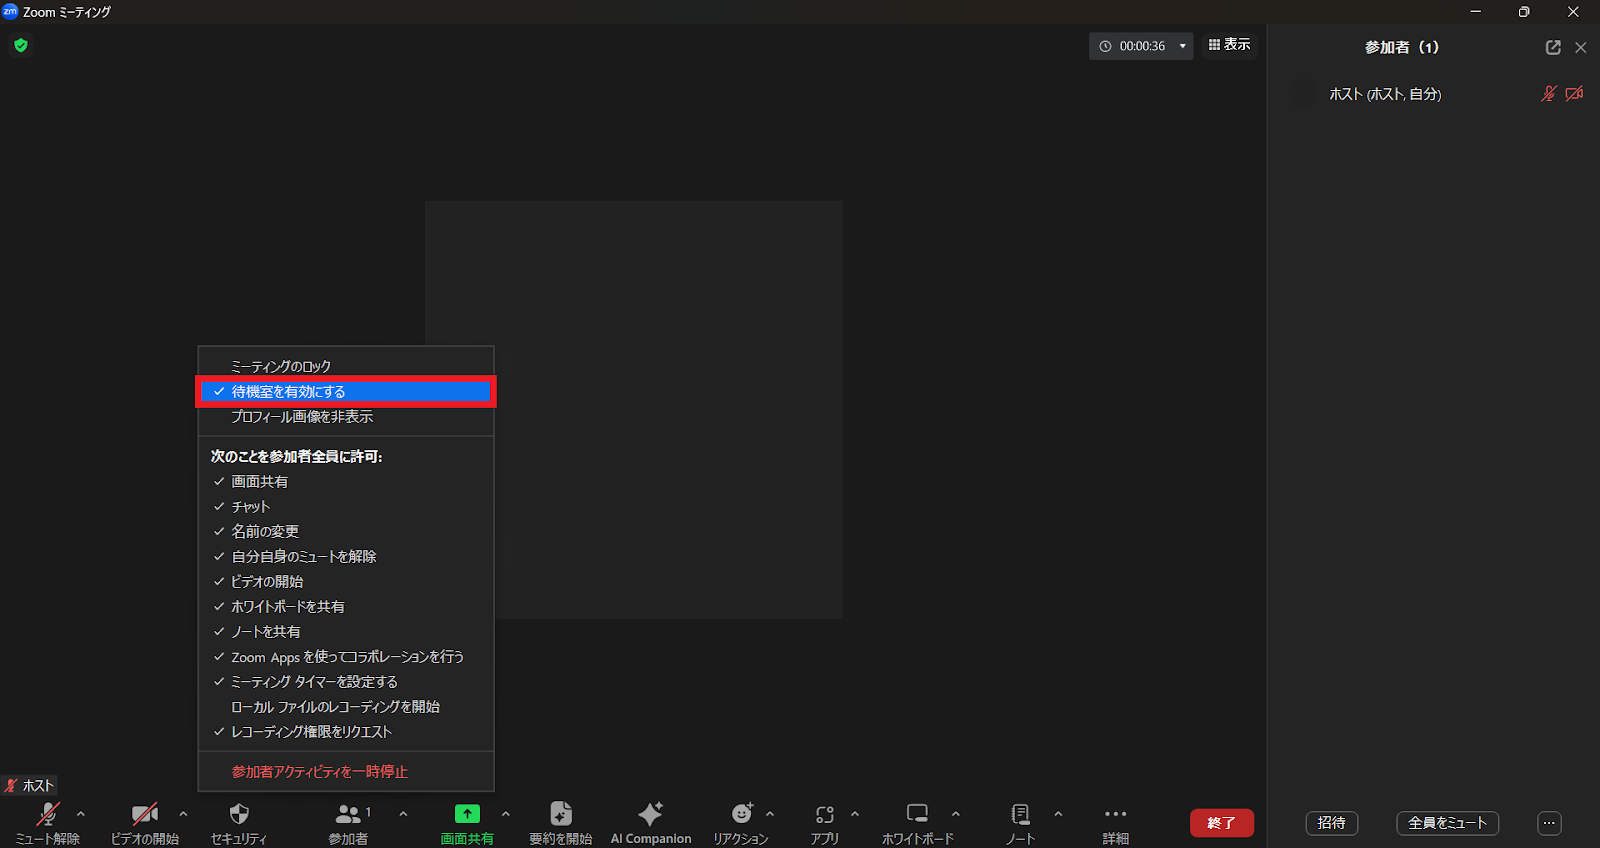Click the green Share Screen (画面共有) icon
This screenshot has width=1600, height=848.
point(467,814)
